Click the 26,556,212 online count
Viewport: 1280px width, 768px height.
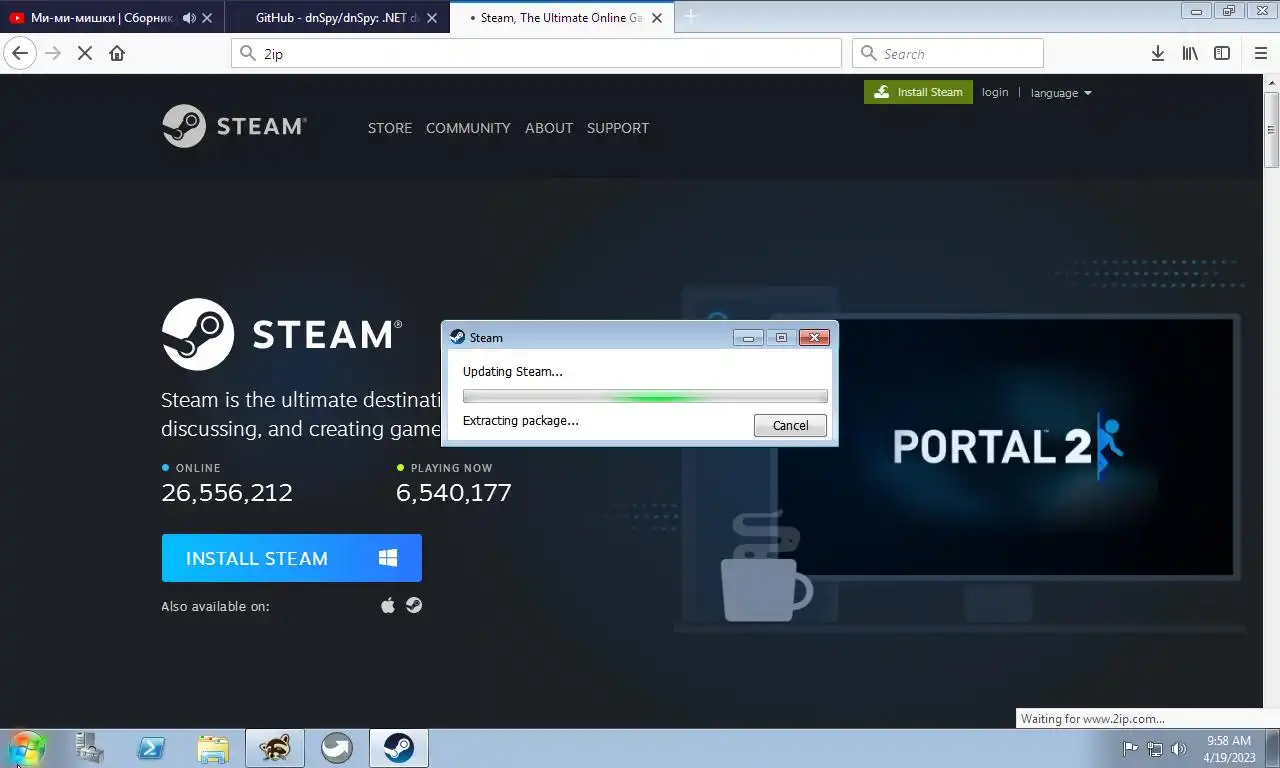click(x=227, y=493)
